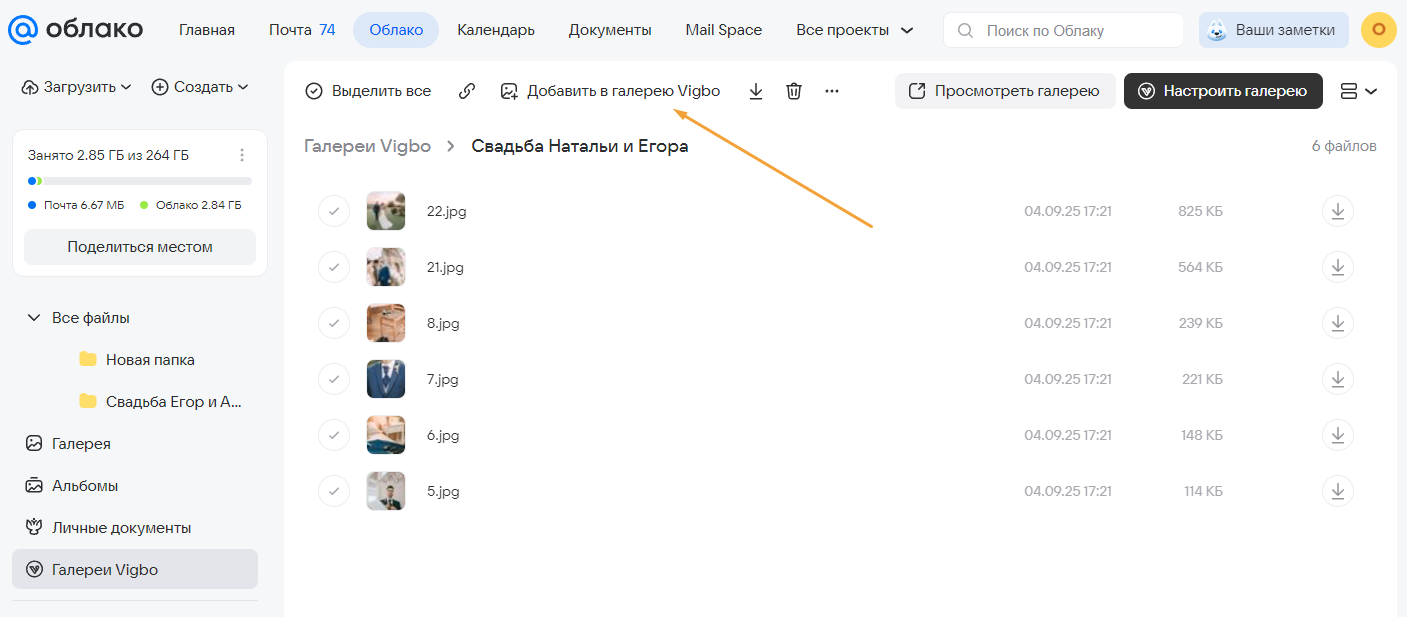
Task: Open the three-dot more actions menu
Action: tap(831, 91)
